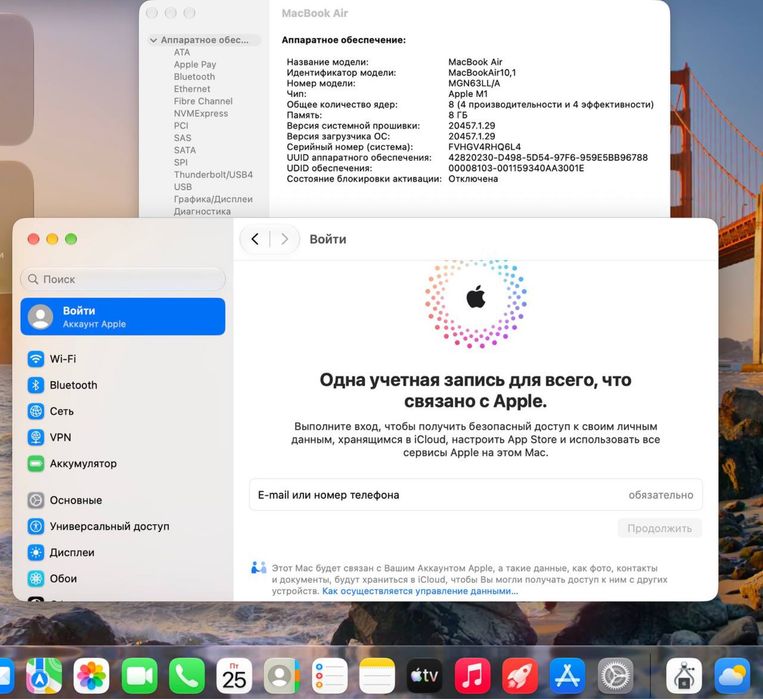The image size is (763, 699).
Task: Click E-mail или номер телефона field
Action: point(475,495)
